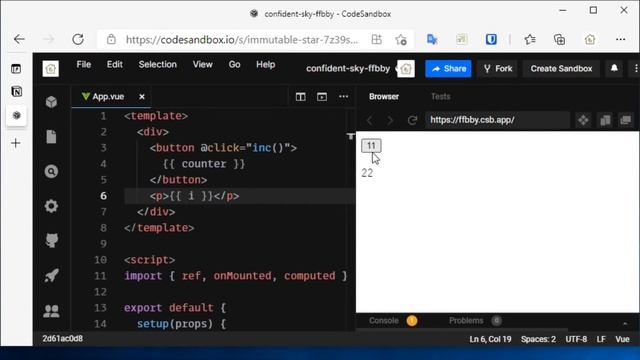Screen dimensions: 640x360
Task: Open the app-available icon in the address bar
Action: coord(376,40)
